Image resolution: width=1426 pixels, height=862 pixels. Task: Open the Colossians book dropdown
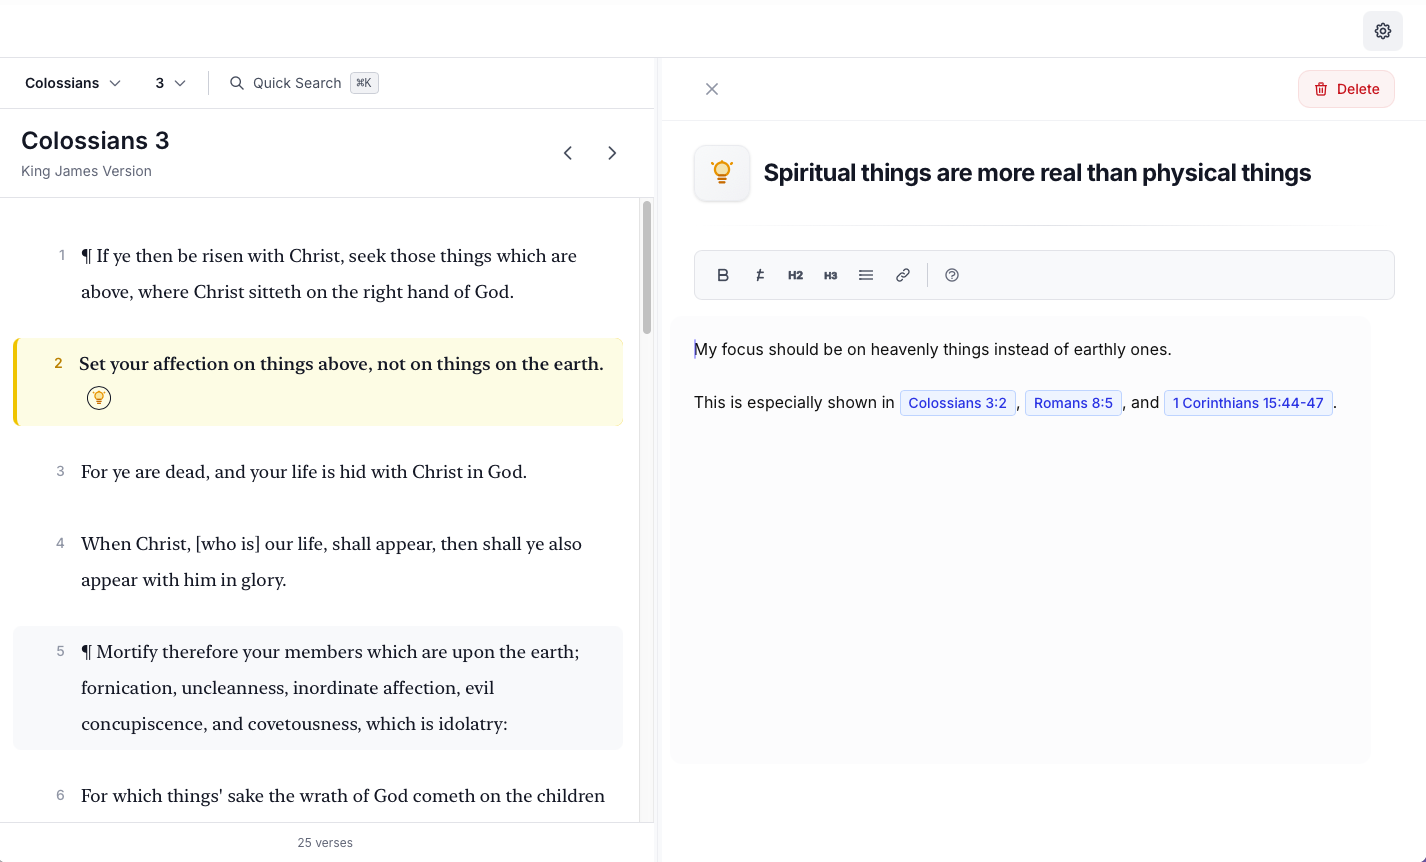tap(71, 83)
